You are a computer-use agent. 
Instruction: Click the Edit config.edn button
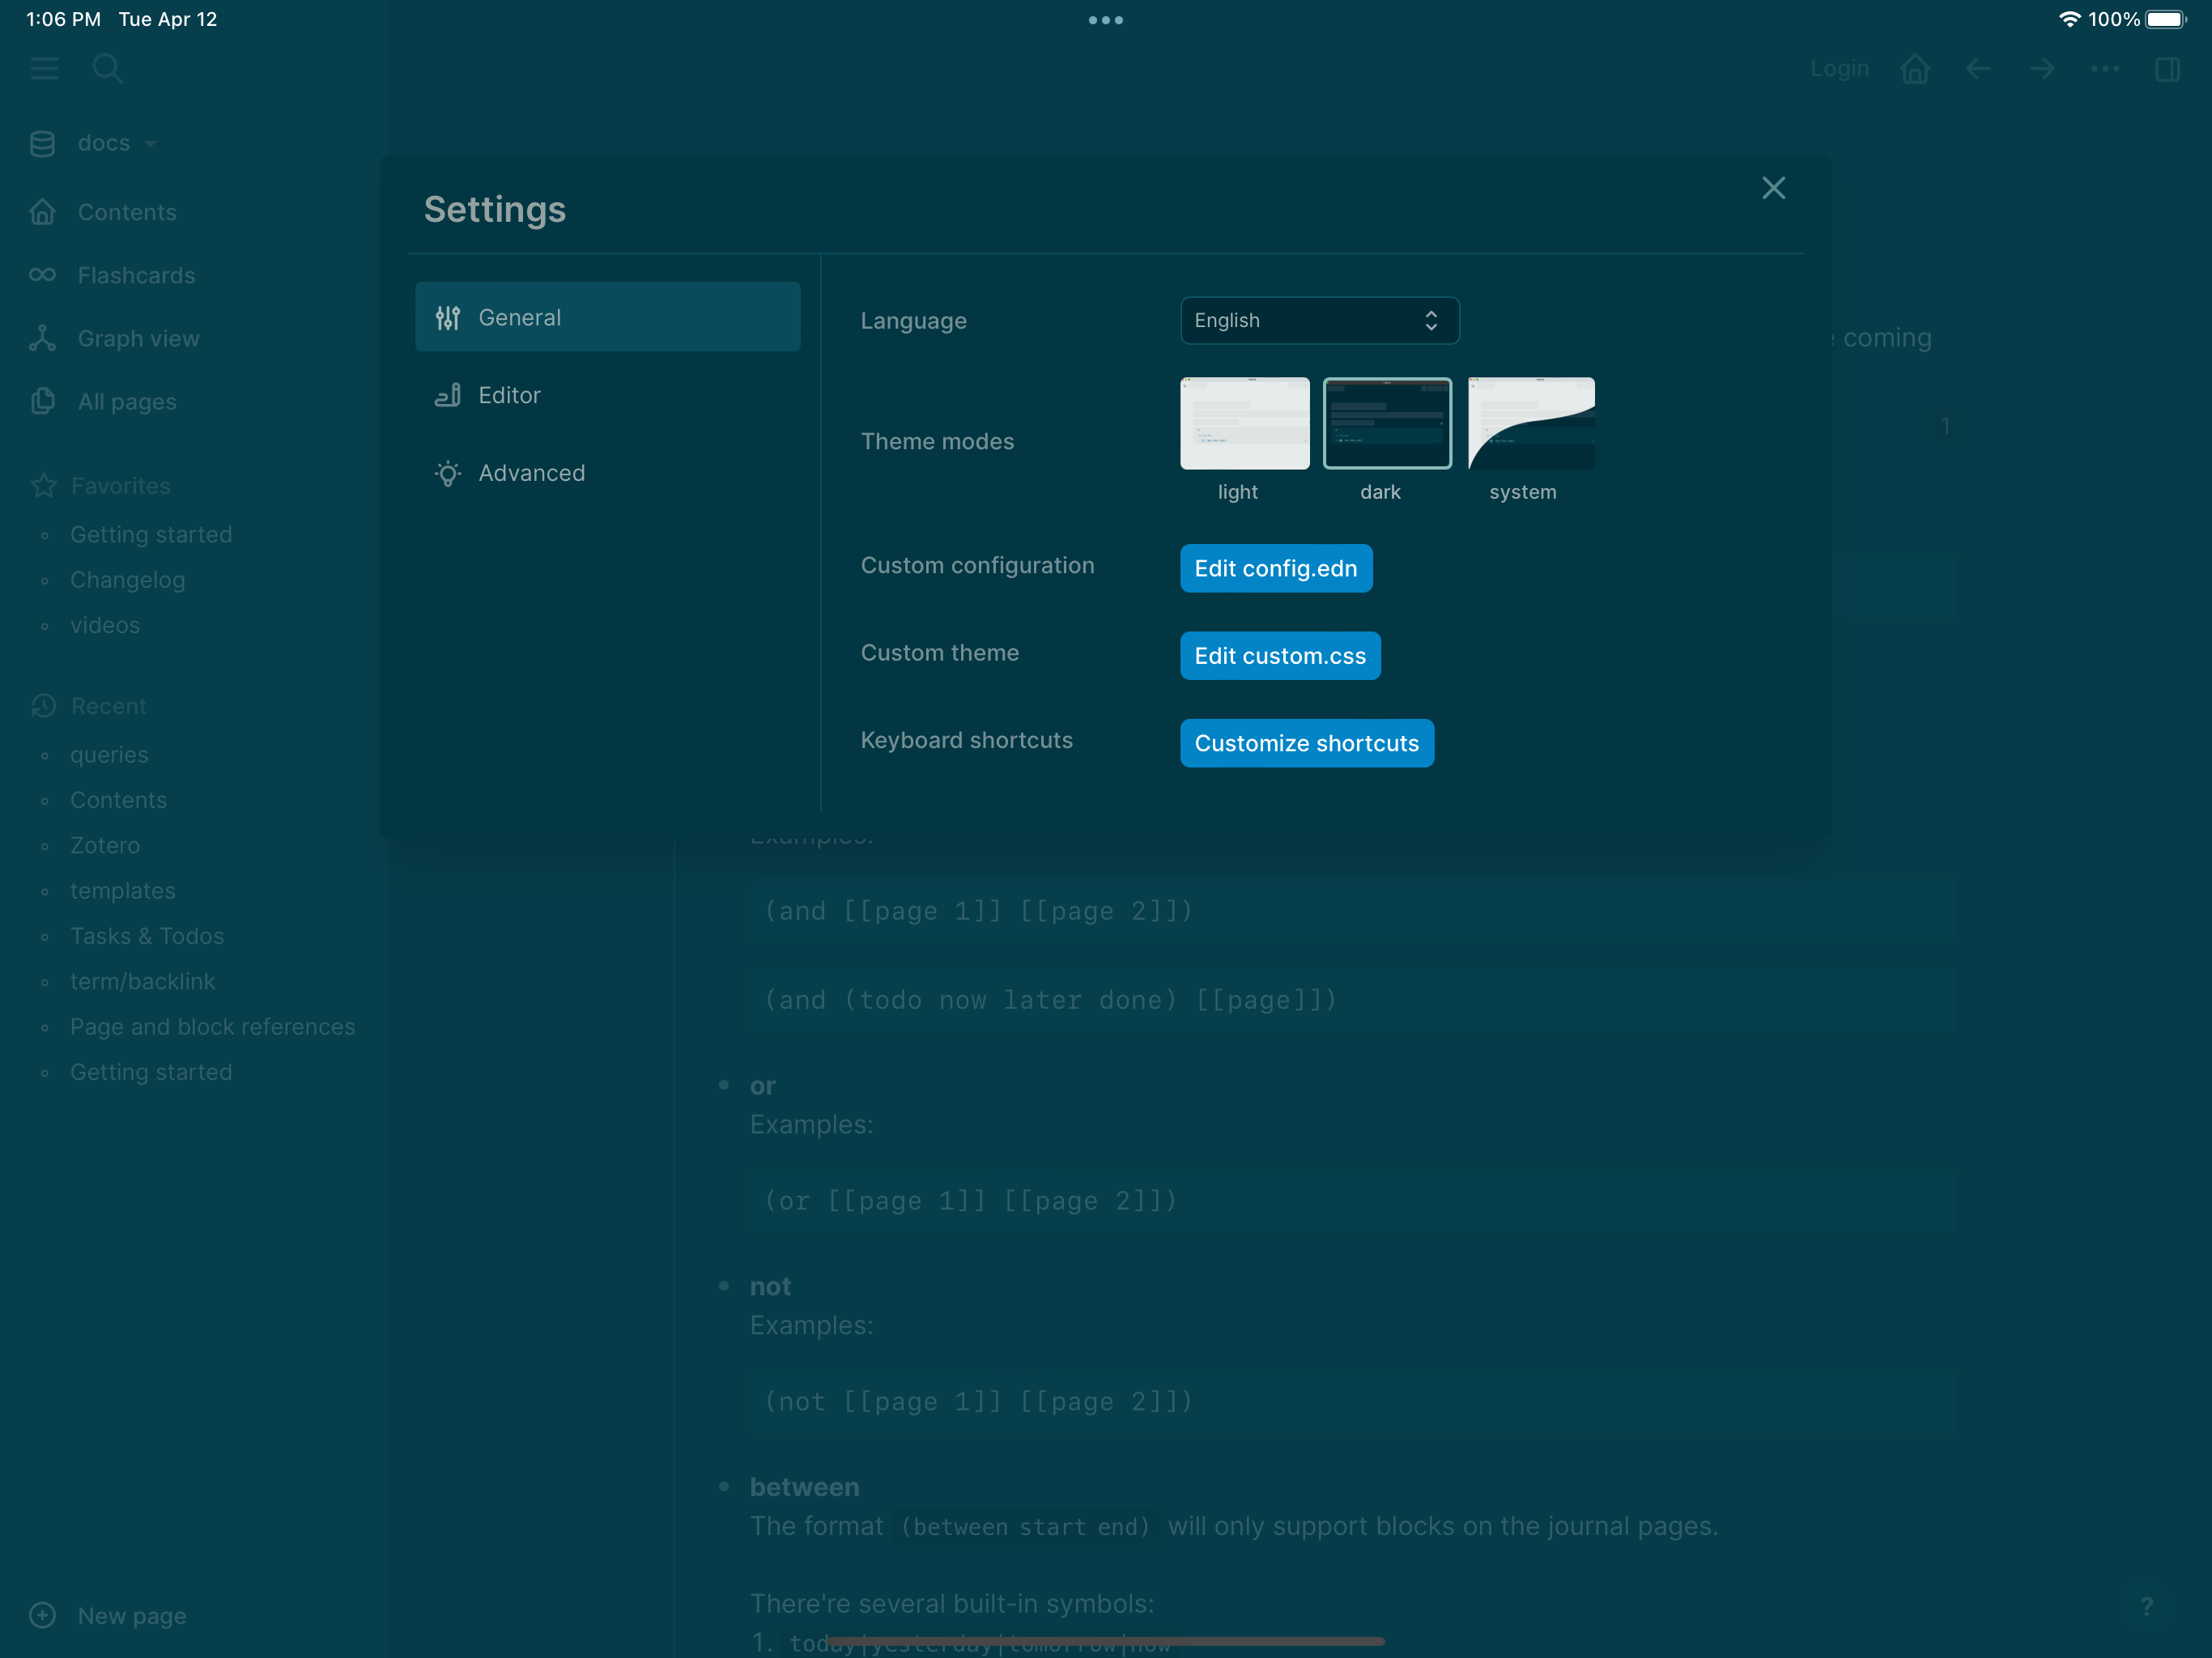coord(1275,568)
